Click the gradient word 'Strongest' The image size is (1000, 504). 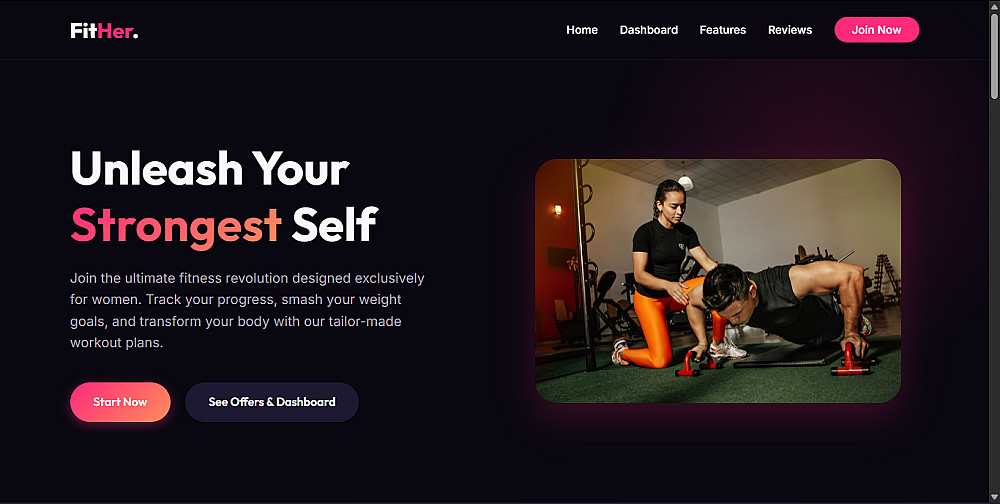click(x=176, y=226)
